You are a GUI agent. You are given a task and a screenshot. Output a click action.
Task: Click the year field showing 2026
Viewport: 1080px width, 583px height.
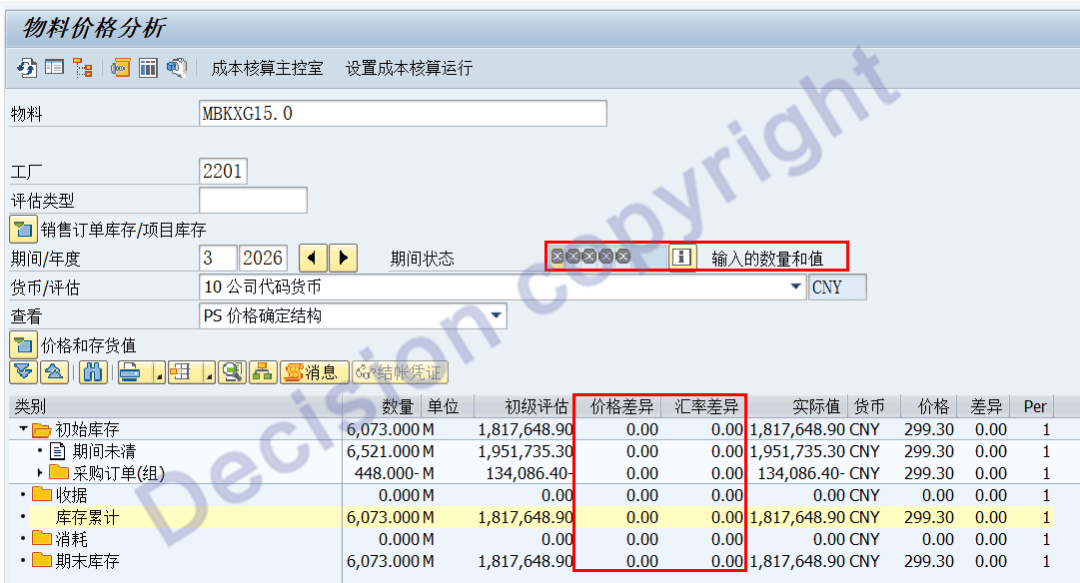[263, 258]
